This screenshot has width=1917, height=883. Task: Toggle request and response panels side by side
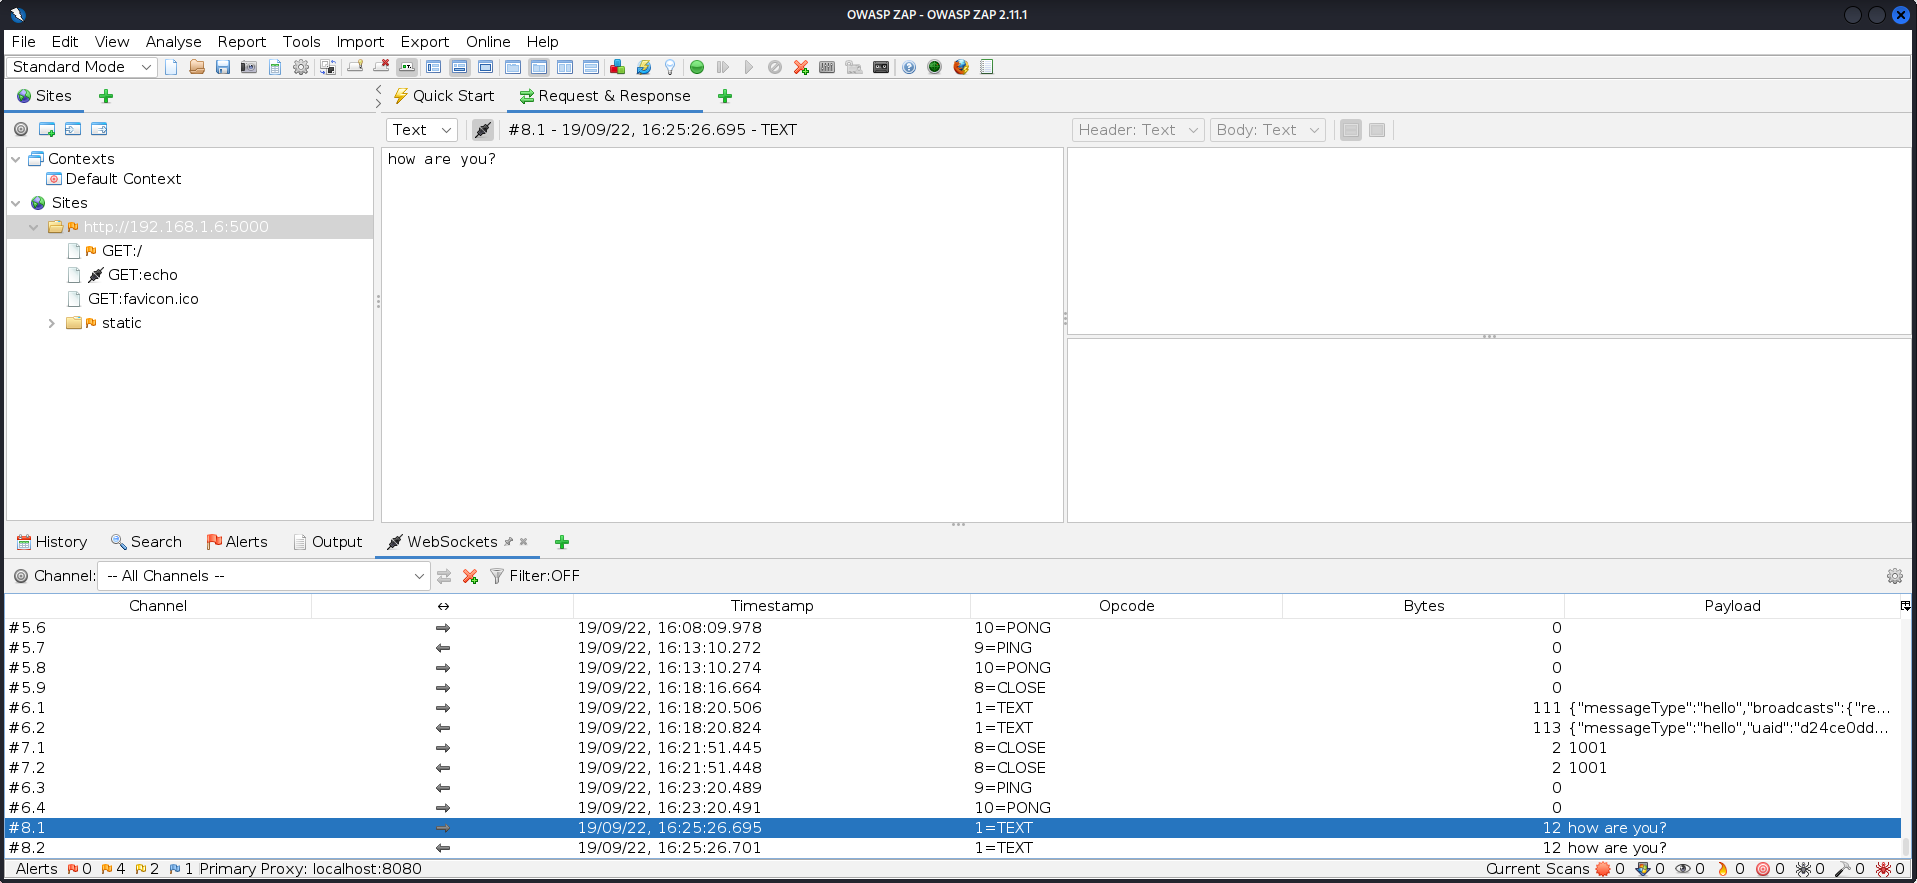[565, 67]
